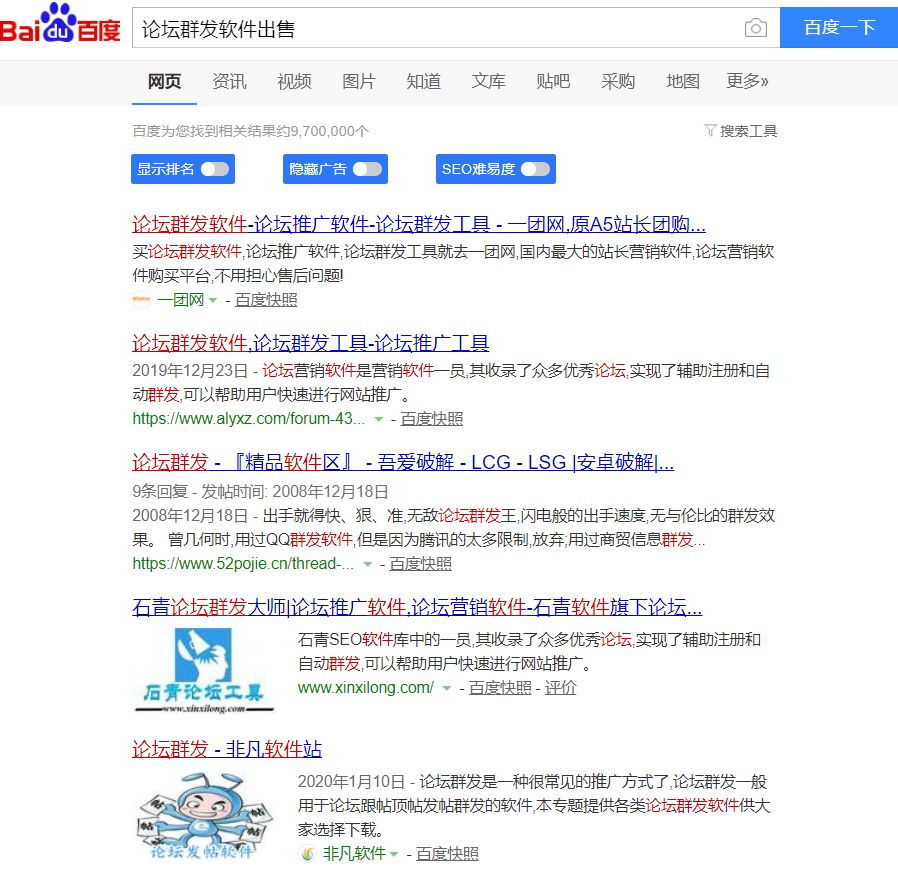The height and width of the screenshot is (877, 898).
Task: Open 百度快照 for 一团网 result
Action: click(x=266, y=300)
